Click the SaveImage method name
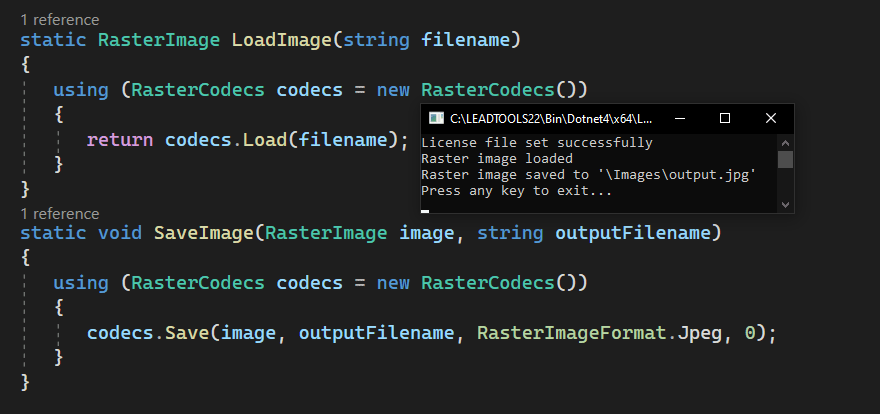Screen dimensions: 880x414 pos(203,233)
